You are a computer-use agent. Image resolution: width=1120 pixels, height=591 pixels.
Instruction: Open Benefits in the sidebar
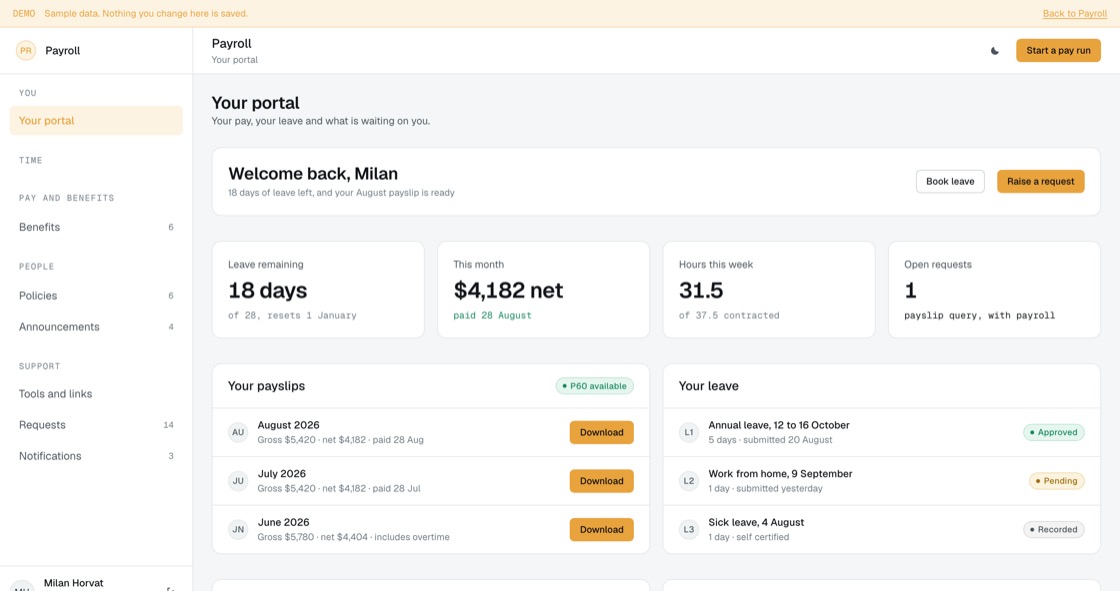tap(96, 227)
